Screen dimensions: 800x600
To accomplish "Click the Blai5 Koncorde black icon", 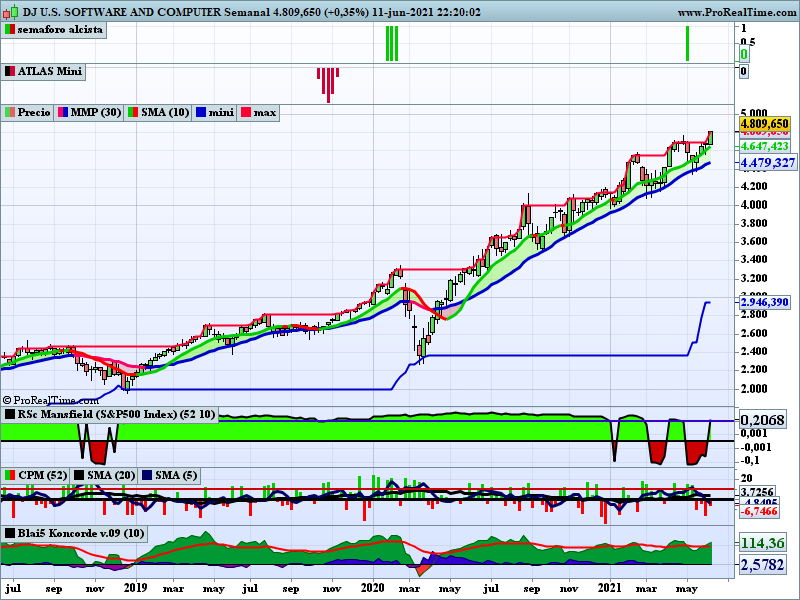I will point(10,534).
